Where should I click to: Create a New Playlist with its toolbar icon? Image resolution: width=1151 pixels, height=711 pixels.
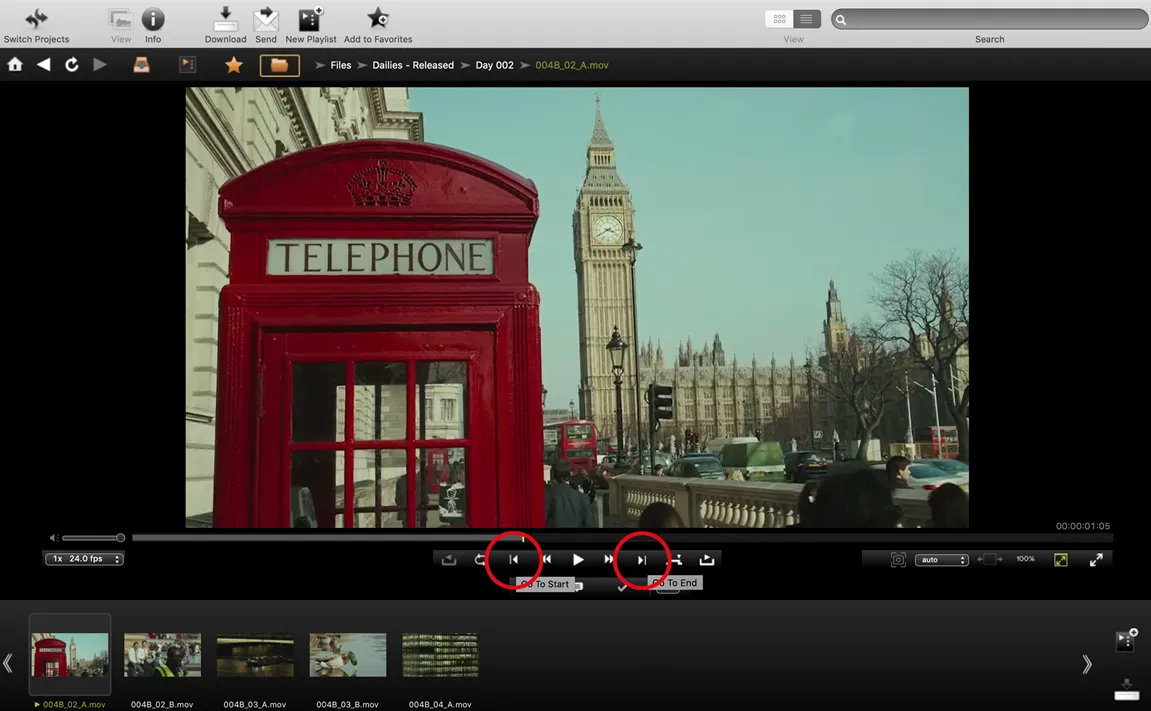click(310, 19)
